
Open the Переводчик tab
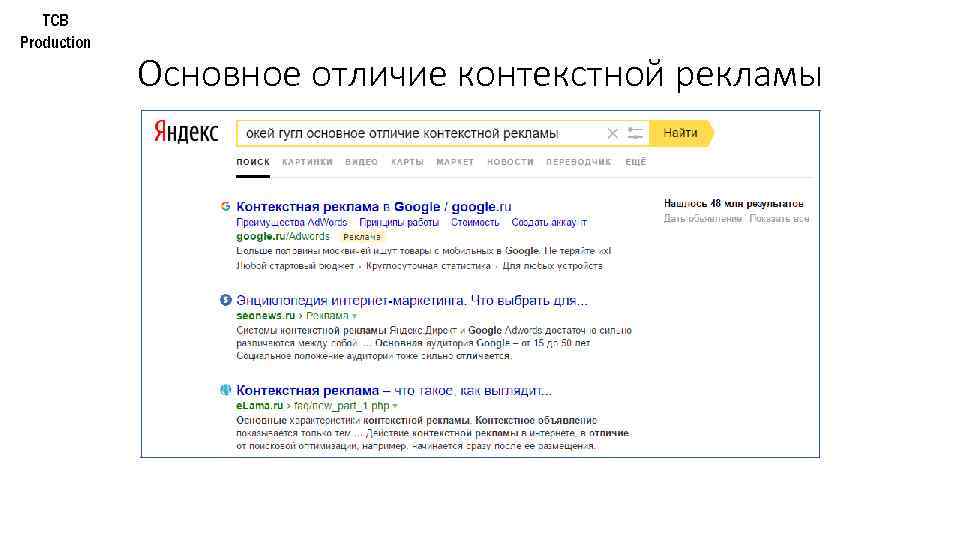pyautogui.click(x=579, y=162)
